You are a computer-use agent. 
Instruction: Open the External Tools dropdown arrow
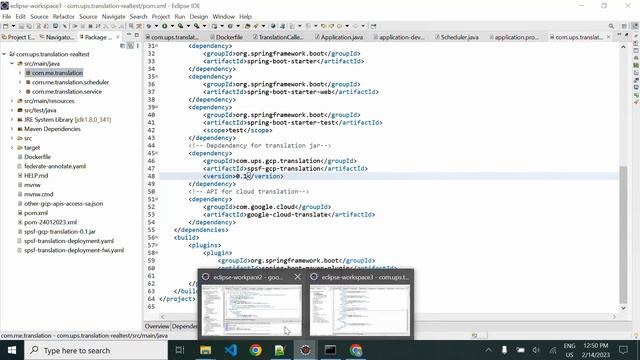click(x=204, y=26)
